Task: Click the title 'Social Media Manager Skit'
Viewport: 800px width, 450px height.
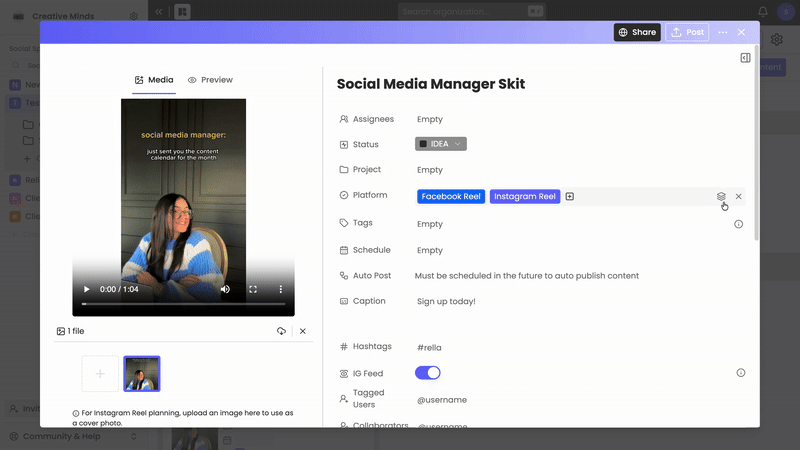Action: 431,84
